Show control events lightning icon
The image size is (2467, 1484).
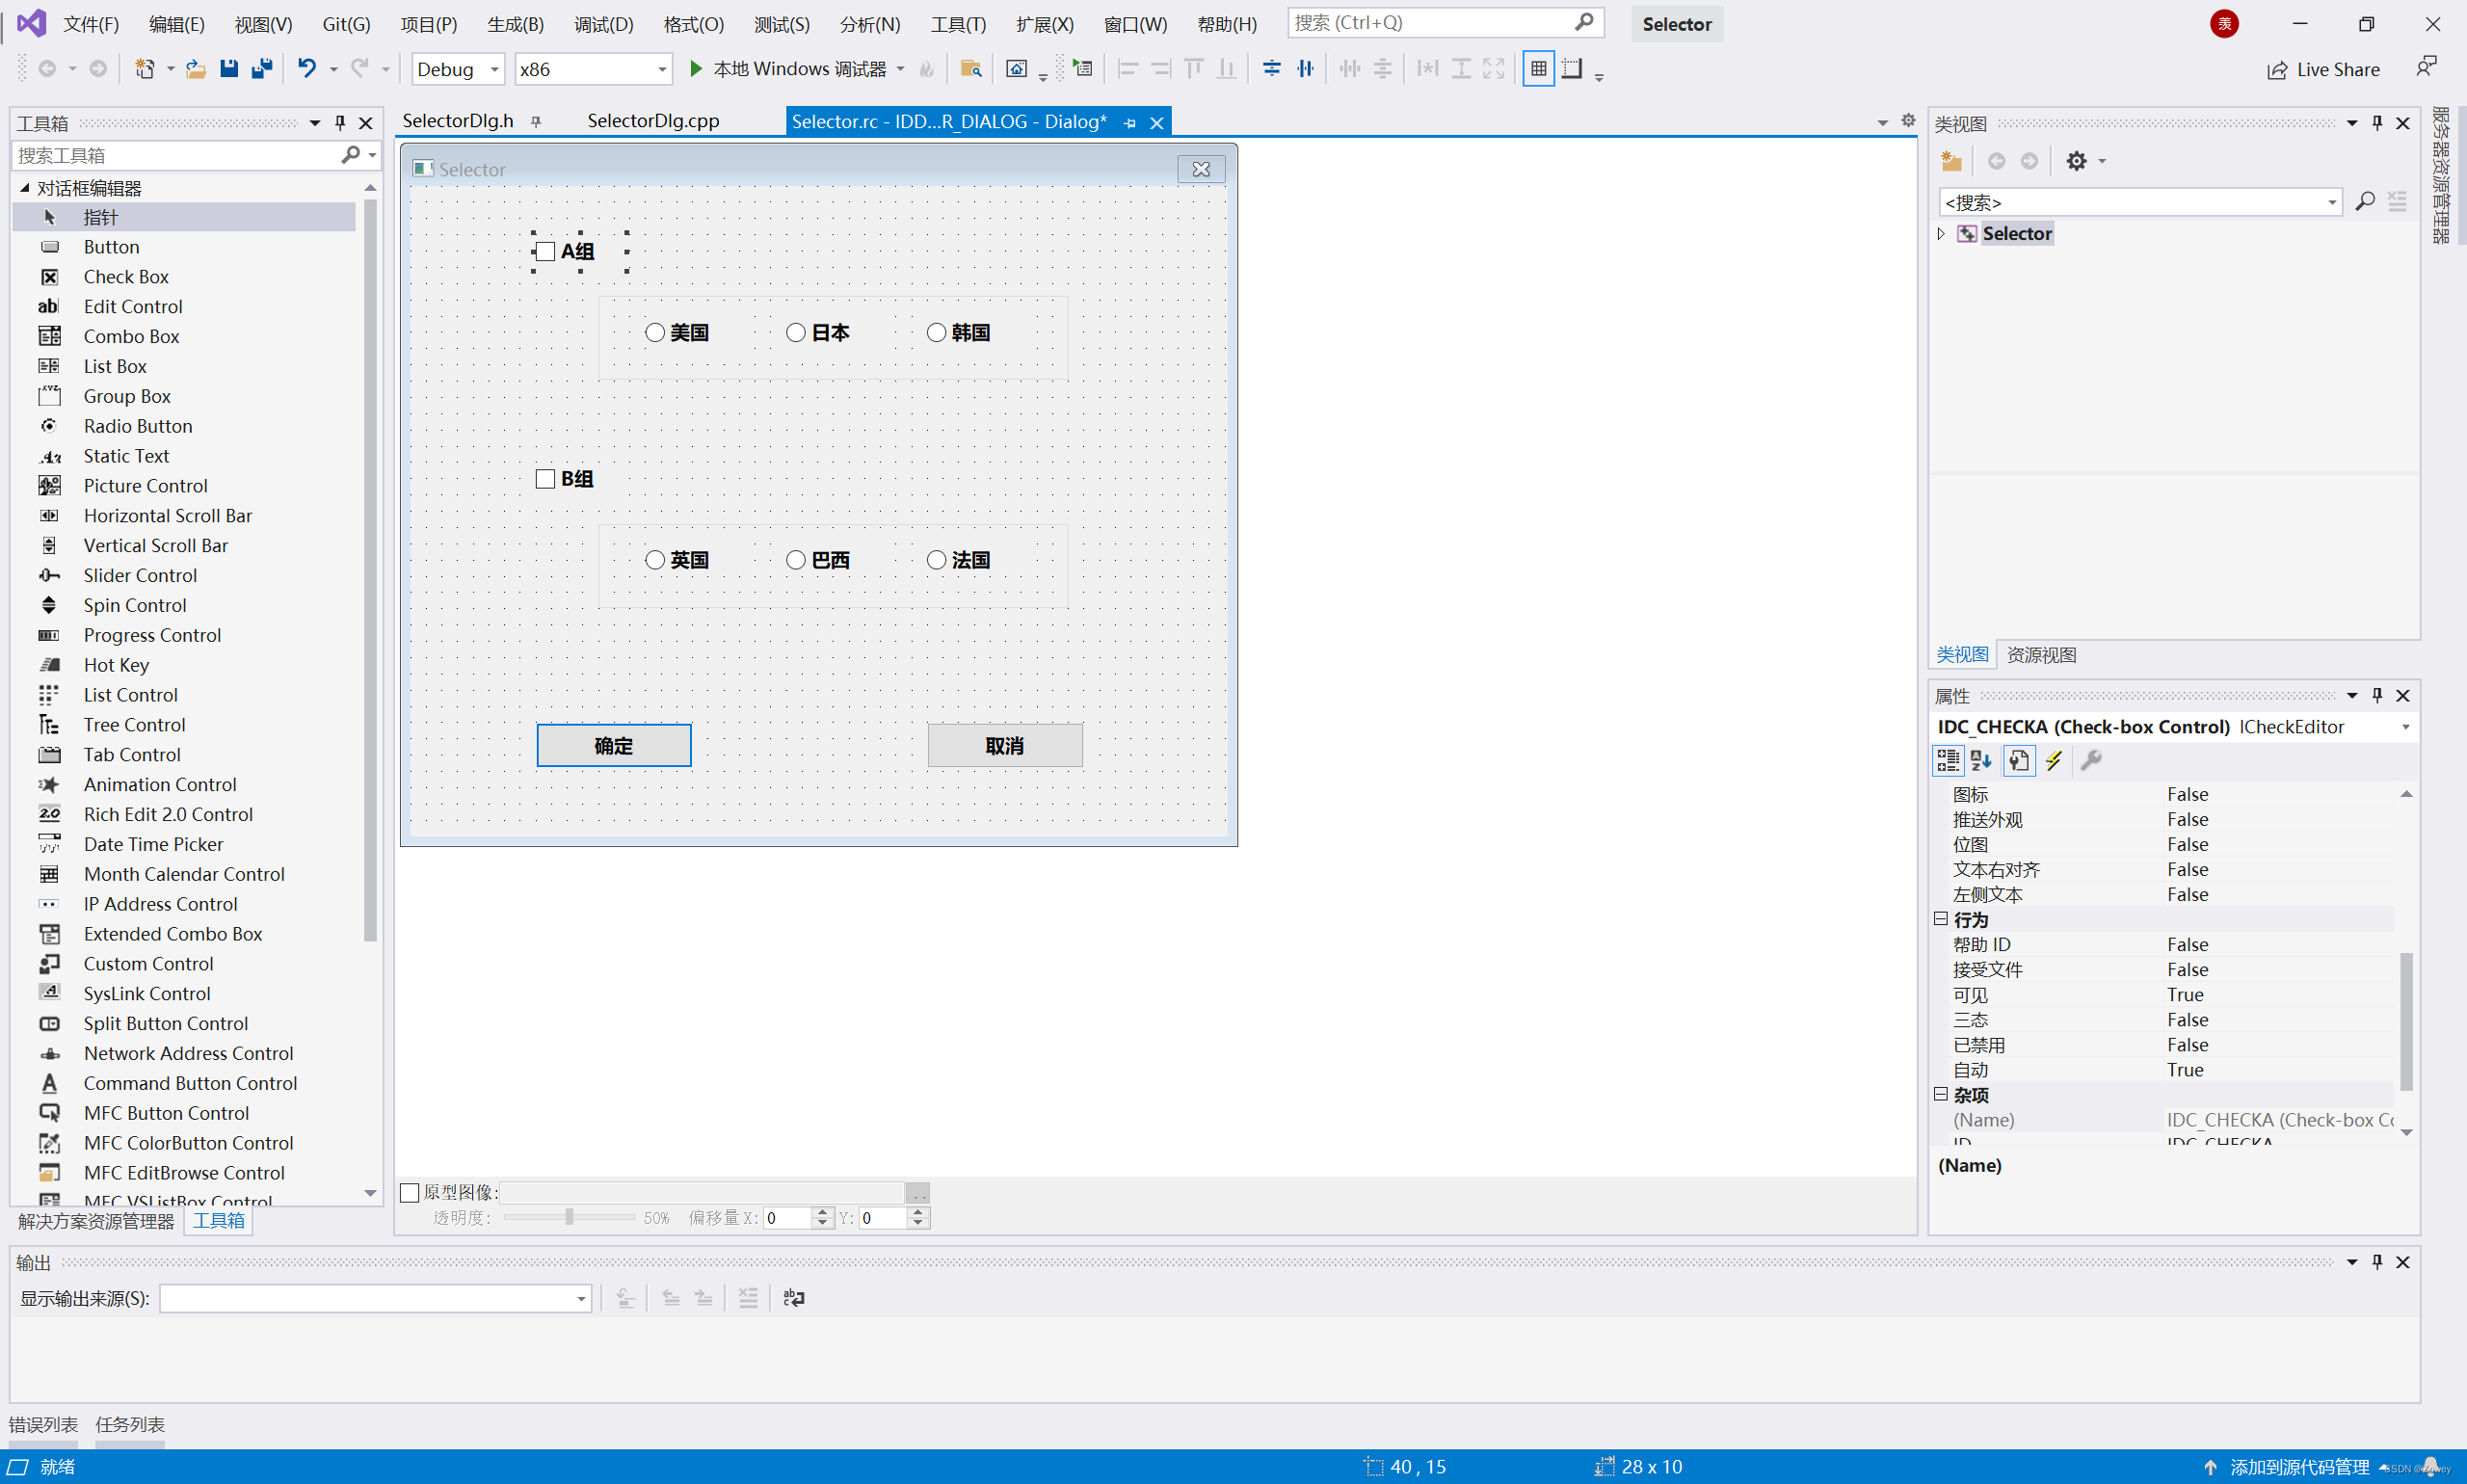click(x=2053, y=761)
